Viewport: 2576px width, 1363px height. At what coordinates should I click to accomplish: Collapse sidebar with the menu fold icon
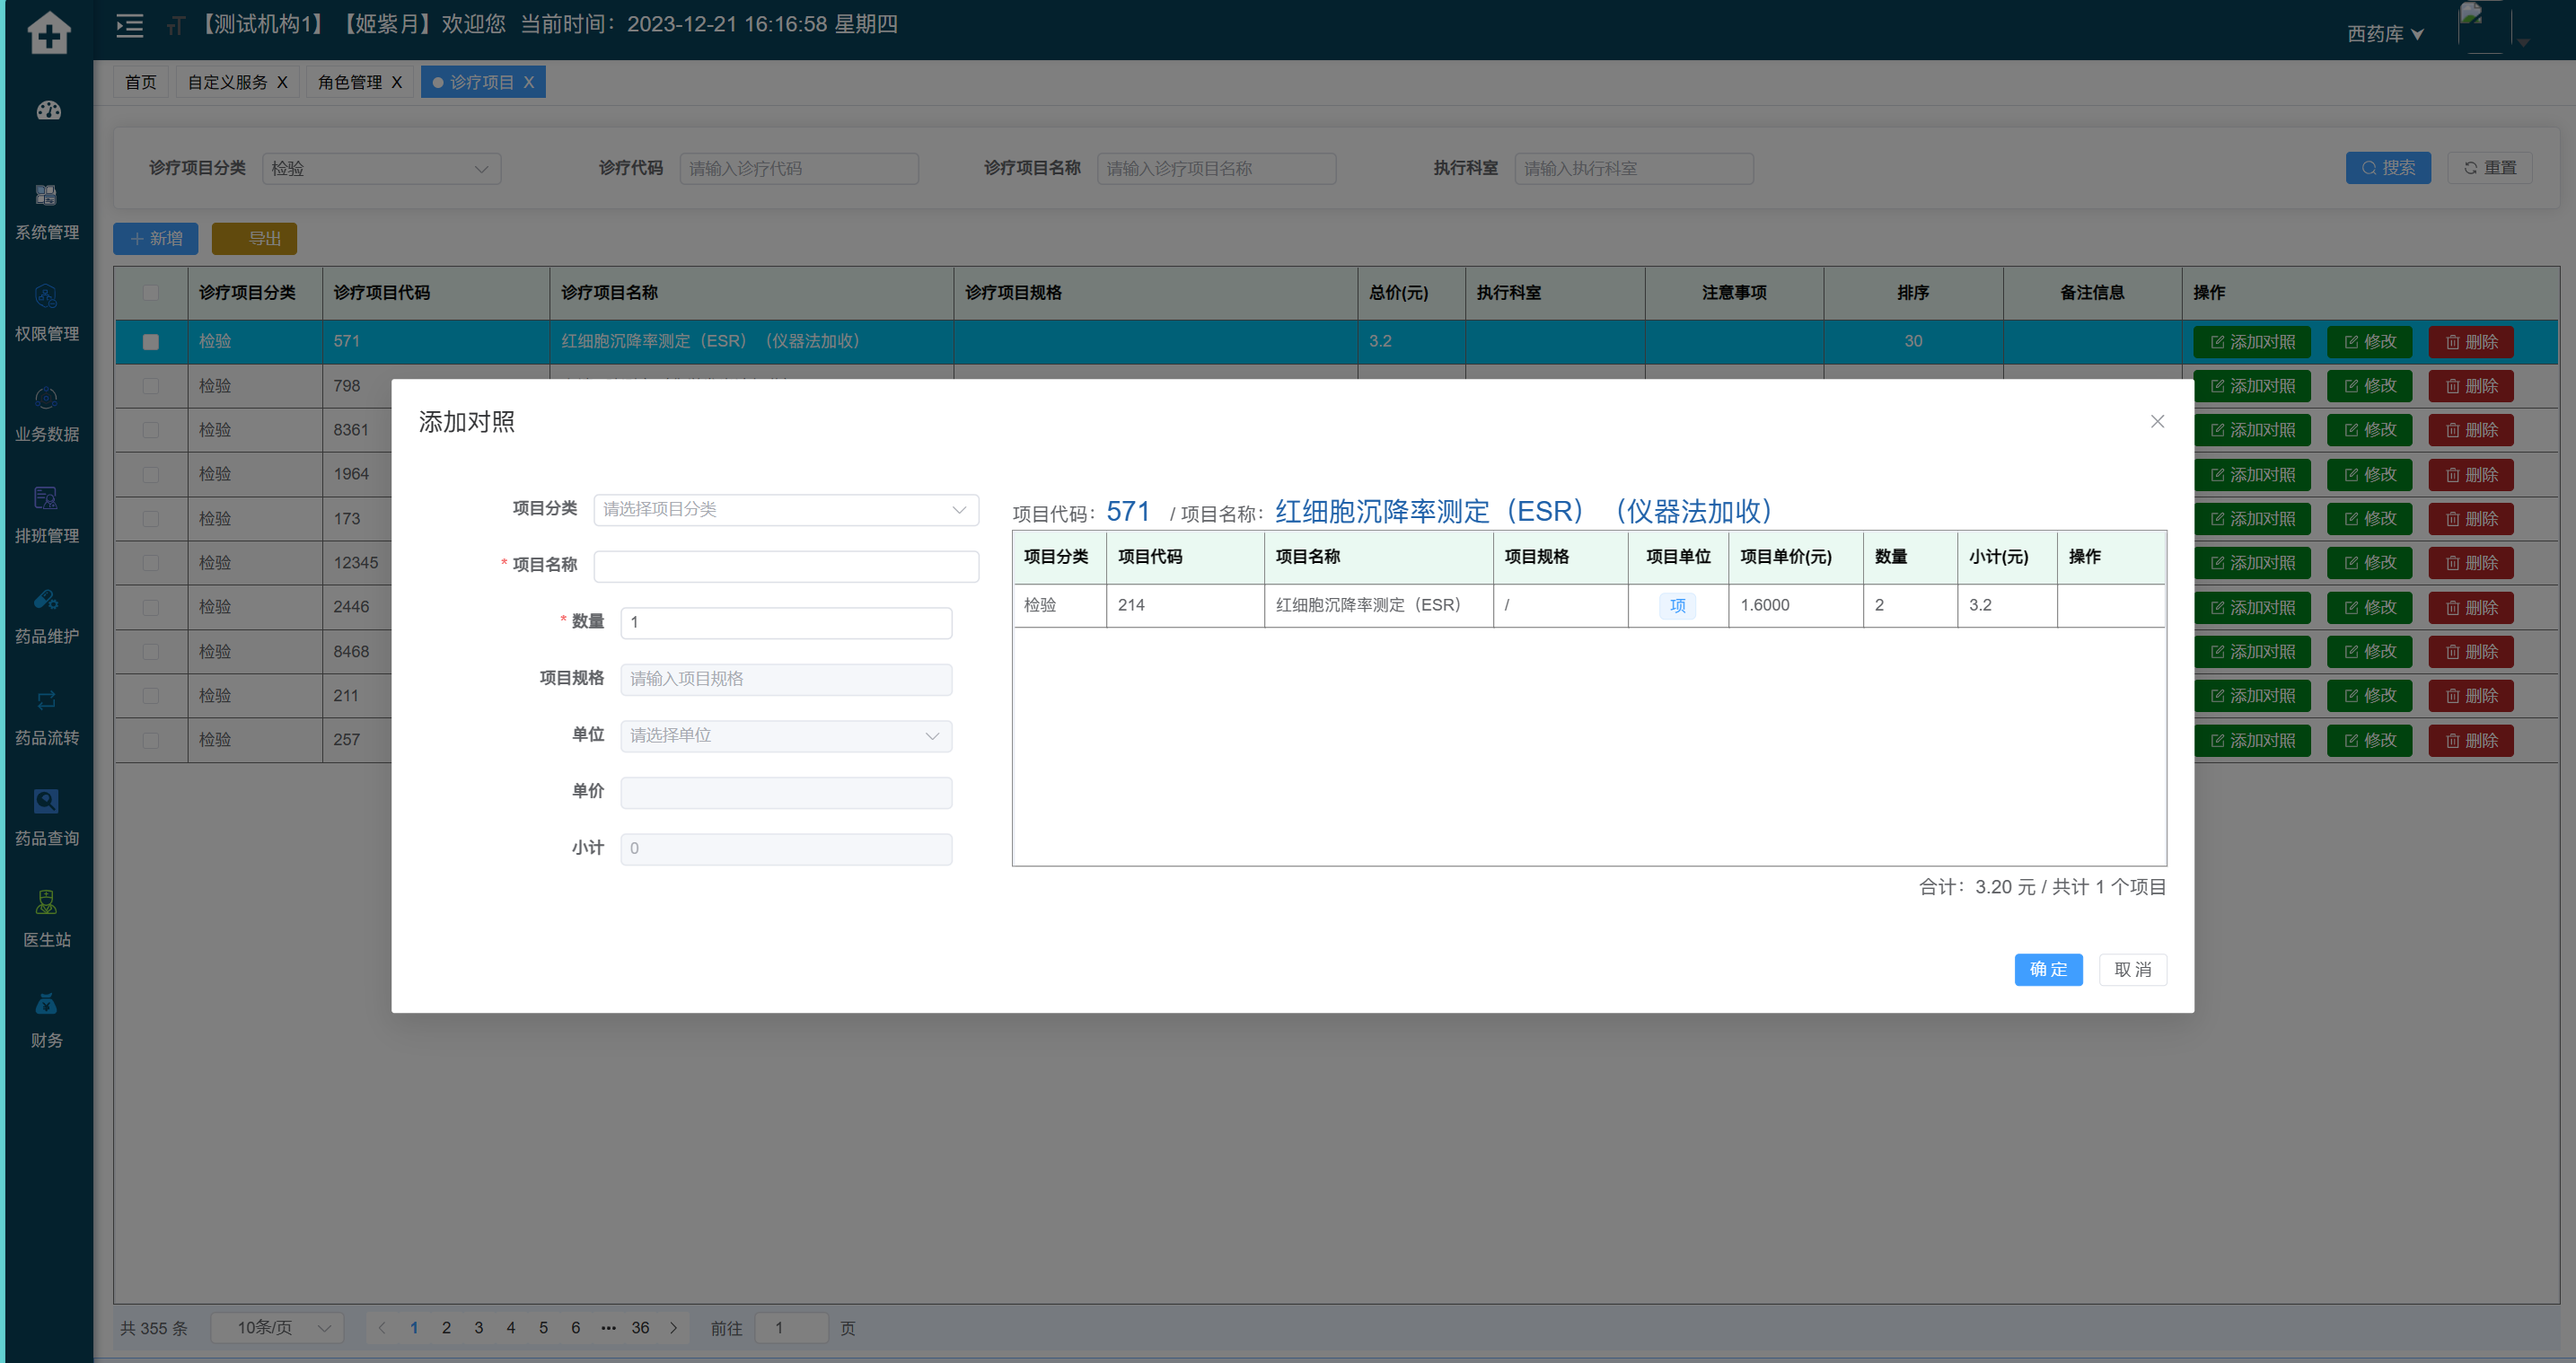point(130,25)
